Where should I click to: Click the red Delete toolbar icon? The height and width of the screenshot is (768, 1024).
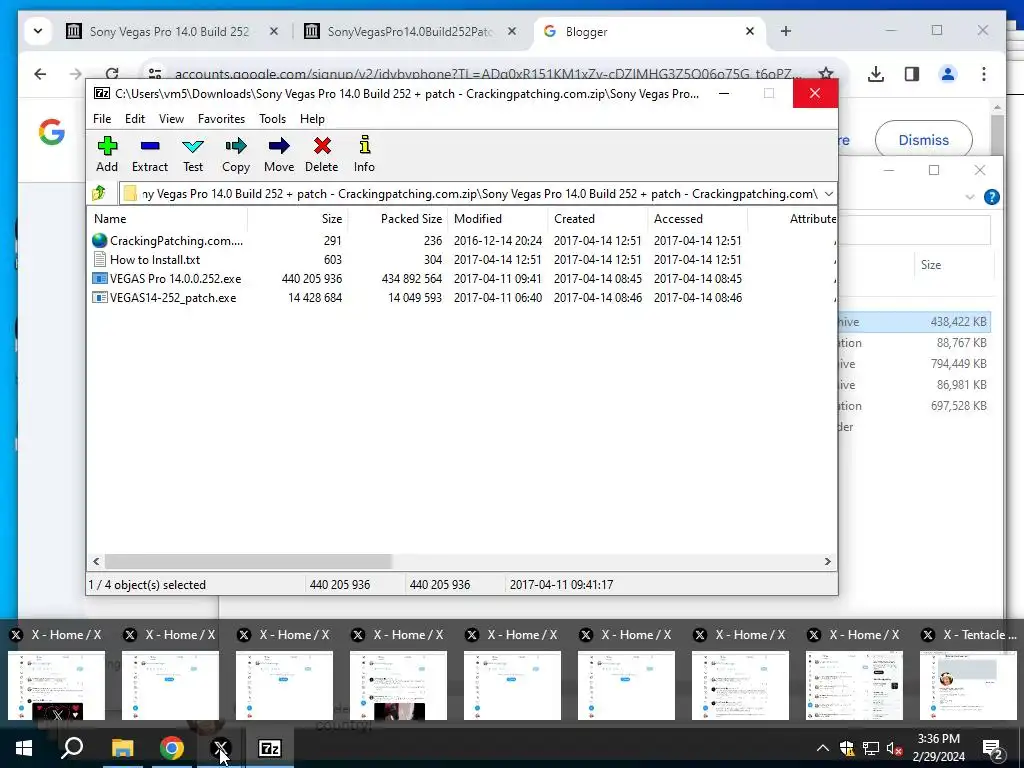[x=321, y=146]
